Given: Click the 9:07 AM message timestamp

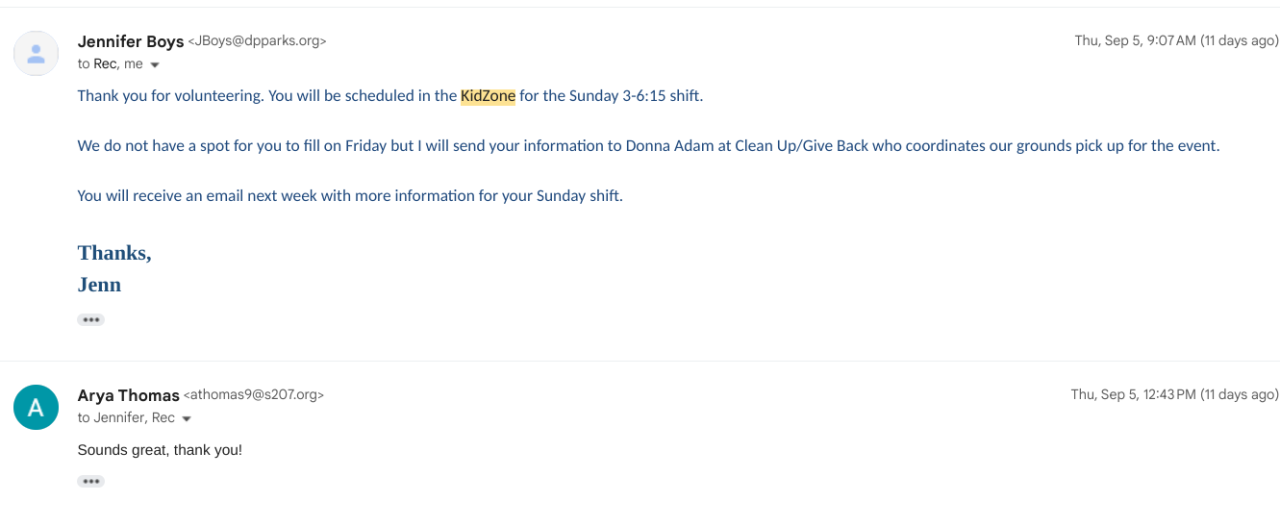Looking at the screenshot, I should [x=1176, y=41].
